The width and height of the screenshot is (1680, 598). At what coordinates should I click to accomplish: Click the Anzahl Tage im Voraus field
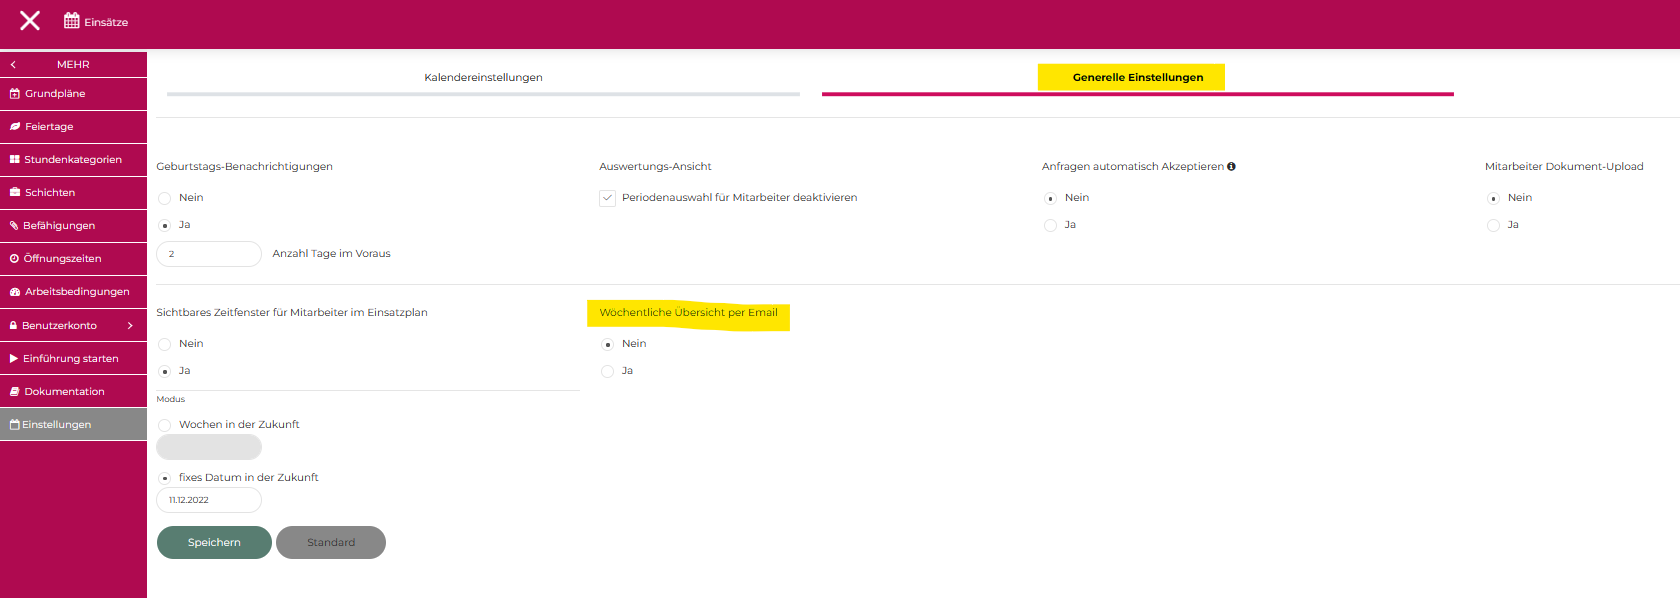click(208, 254)
